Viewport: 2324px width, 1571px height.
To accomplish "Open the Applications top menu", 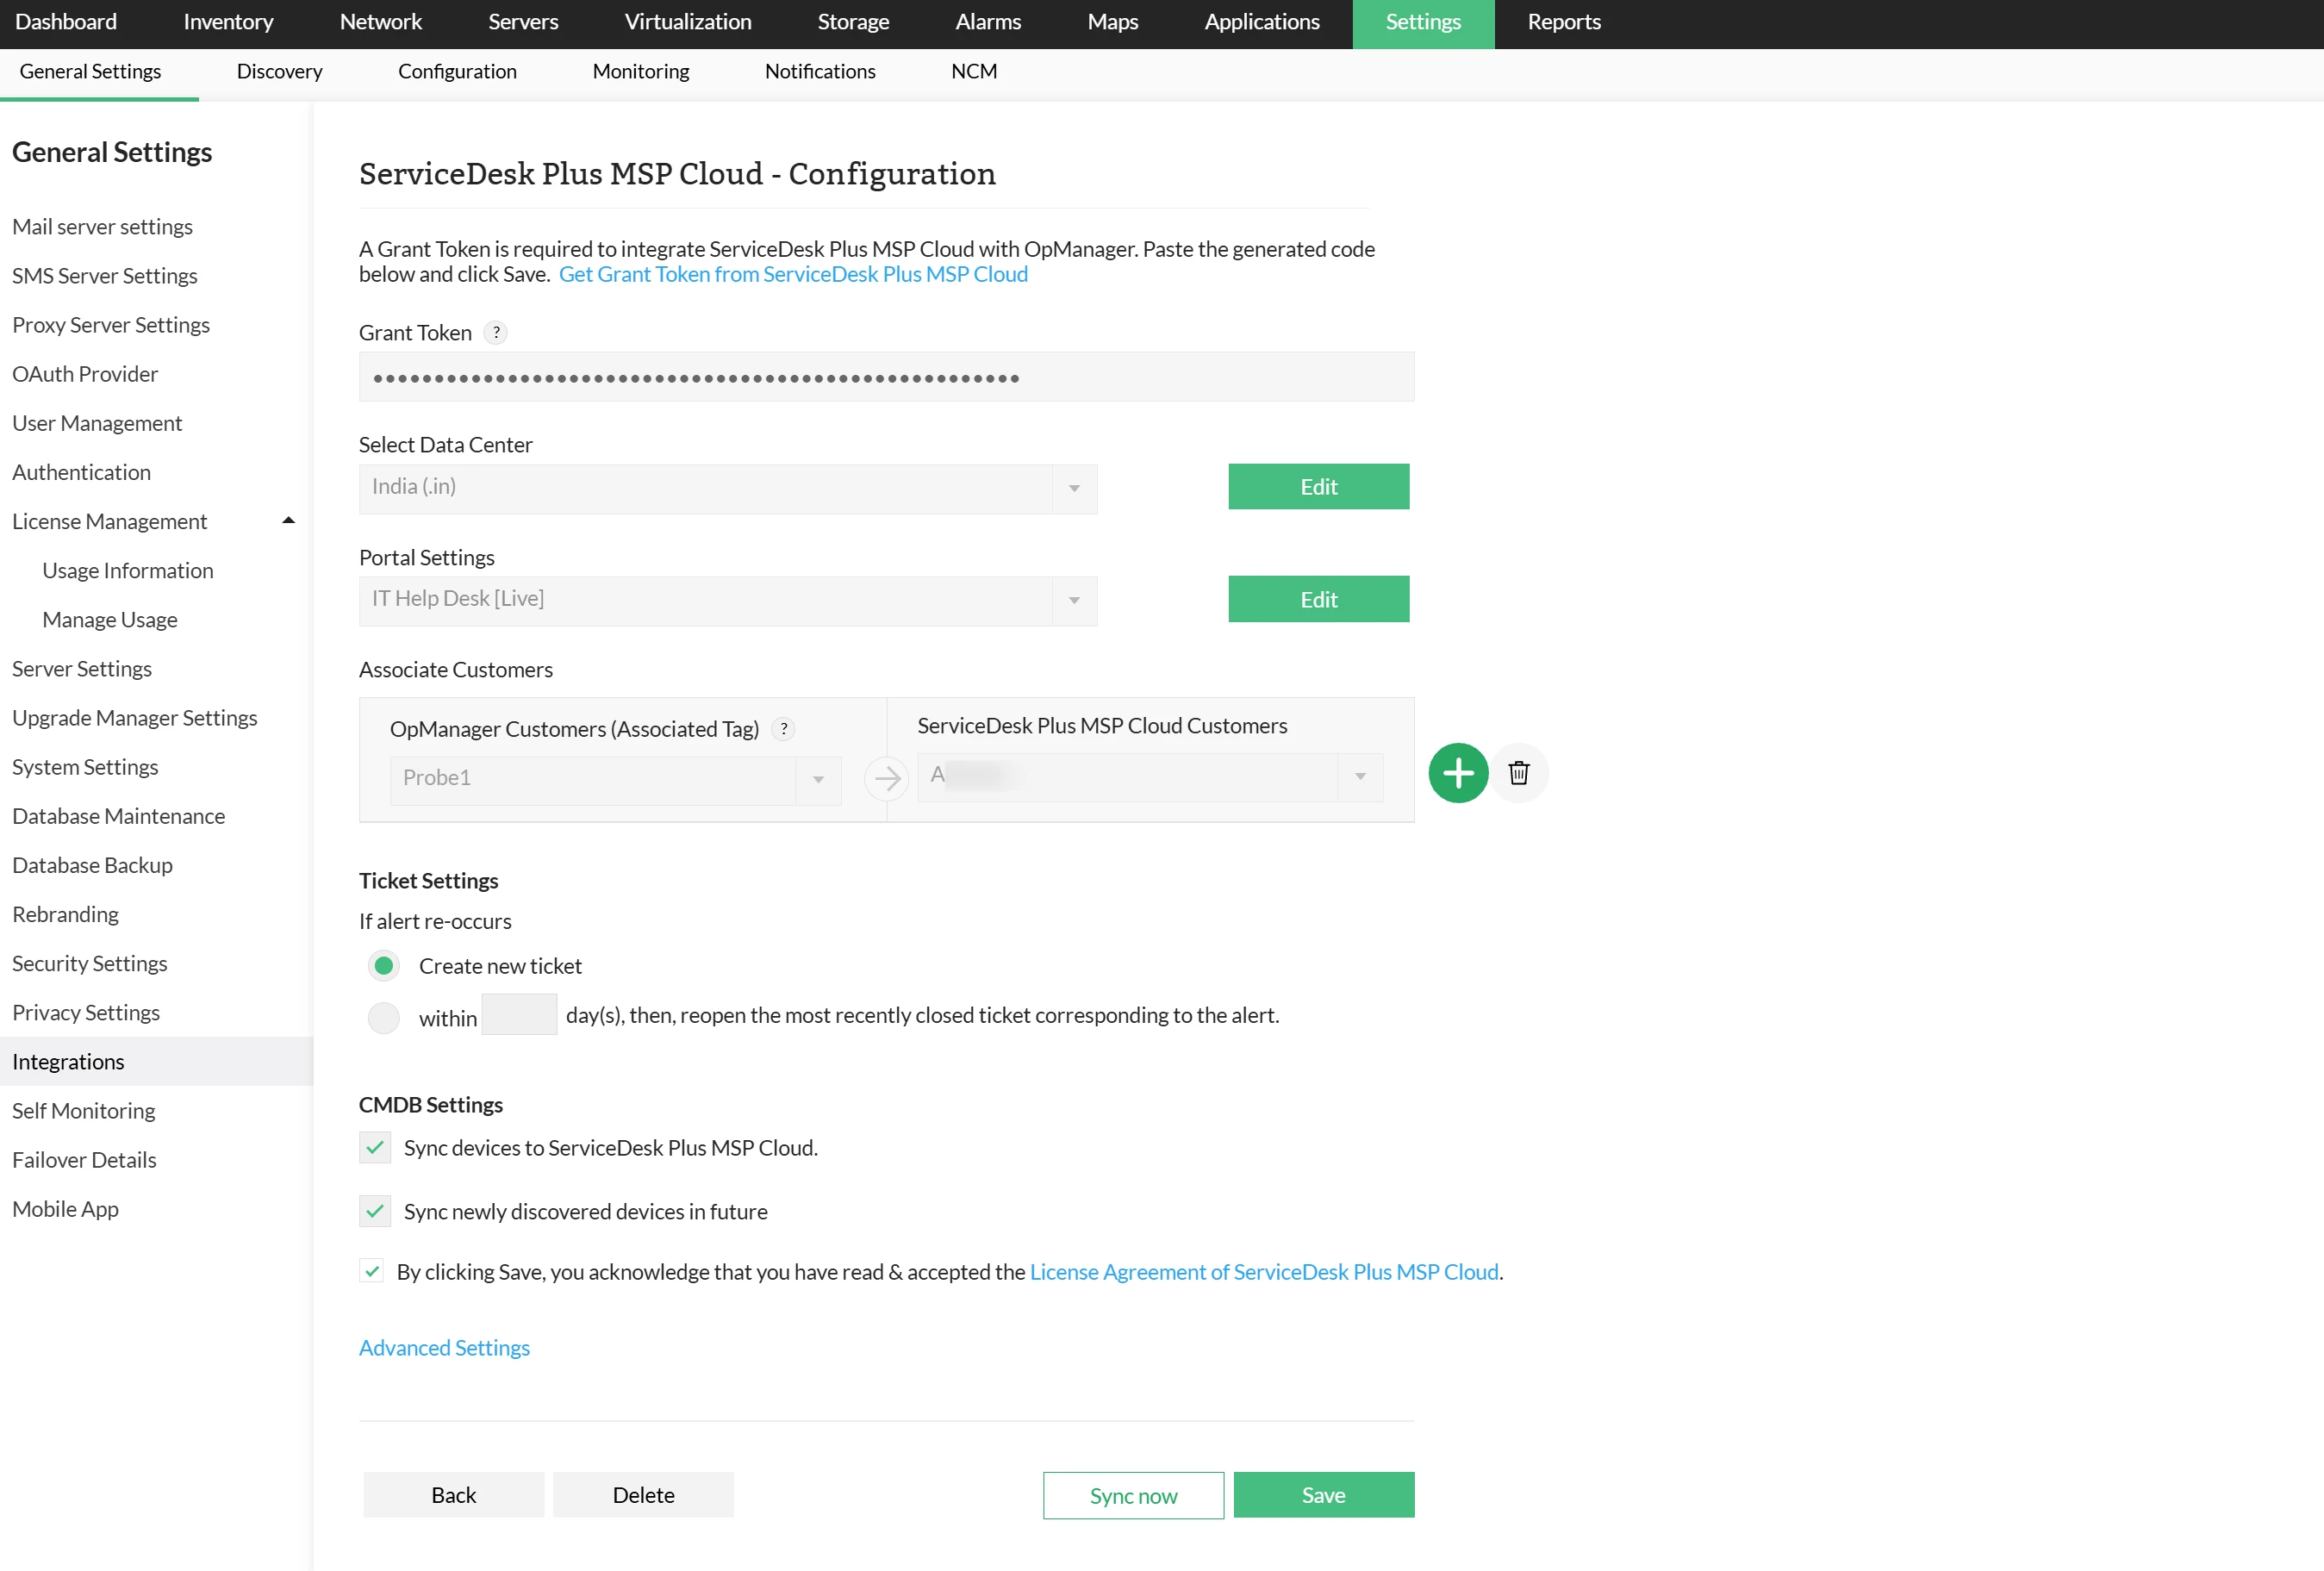I will [x=1261, y=22].
